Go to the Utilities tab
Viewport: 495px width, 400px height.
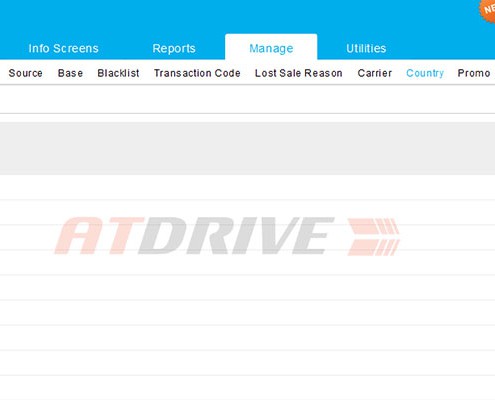366,49
